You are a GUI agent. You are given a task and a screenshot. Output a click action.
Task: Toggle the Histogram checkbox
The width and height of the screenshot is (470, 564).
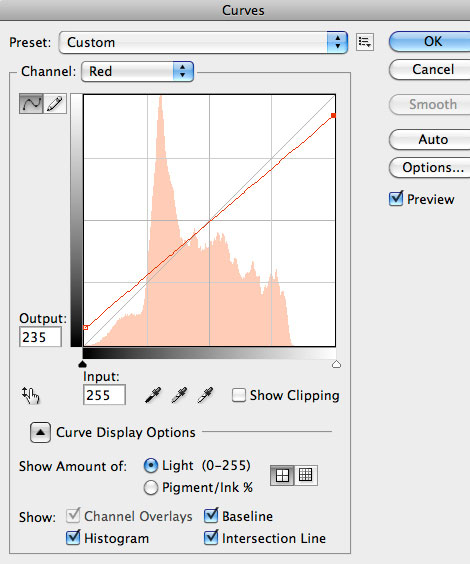pyautogui.click(x=73, y=538)
